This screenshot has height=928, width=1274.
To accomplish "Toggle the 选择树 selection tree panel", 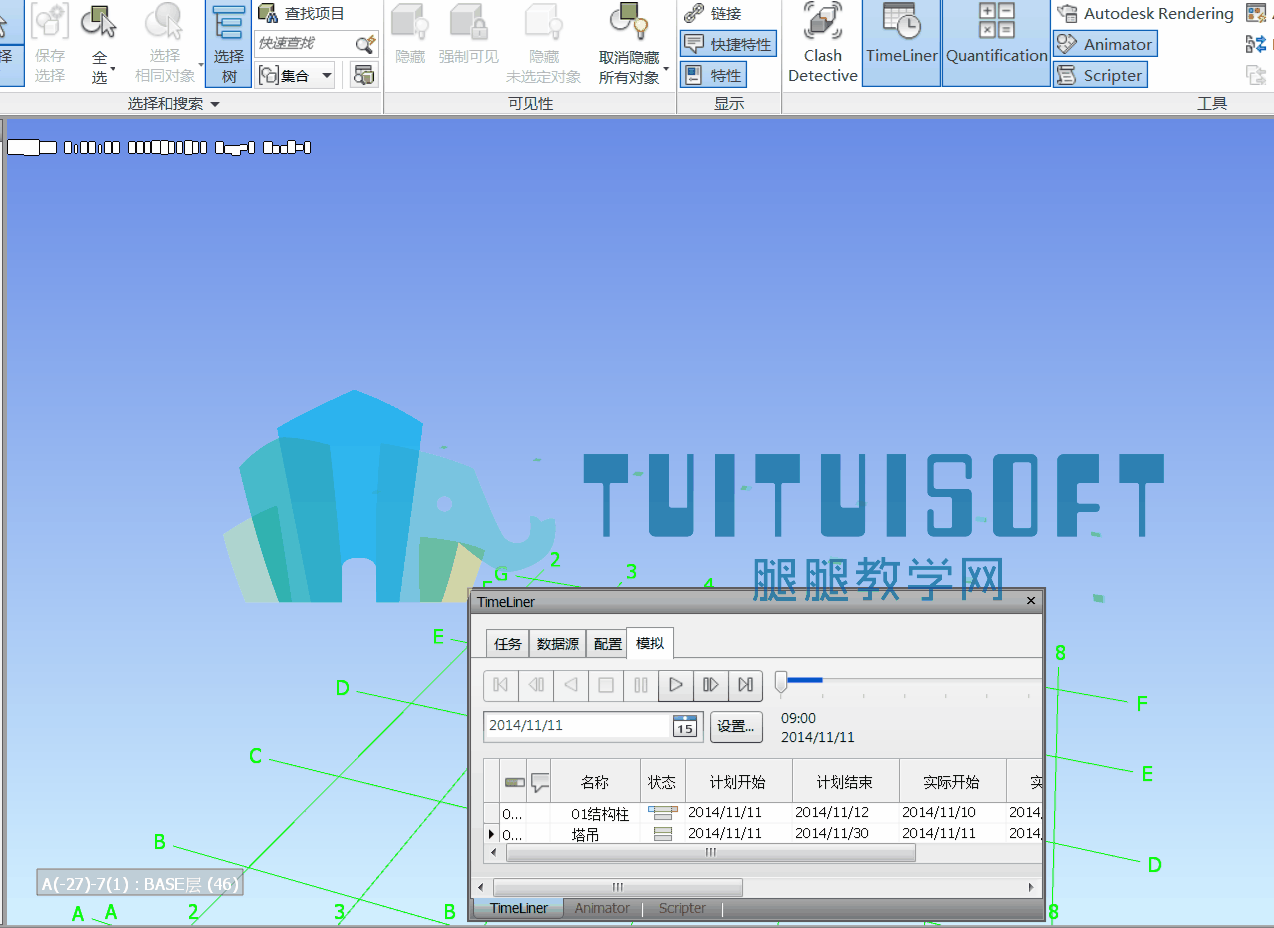I will [229, 44].
